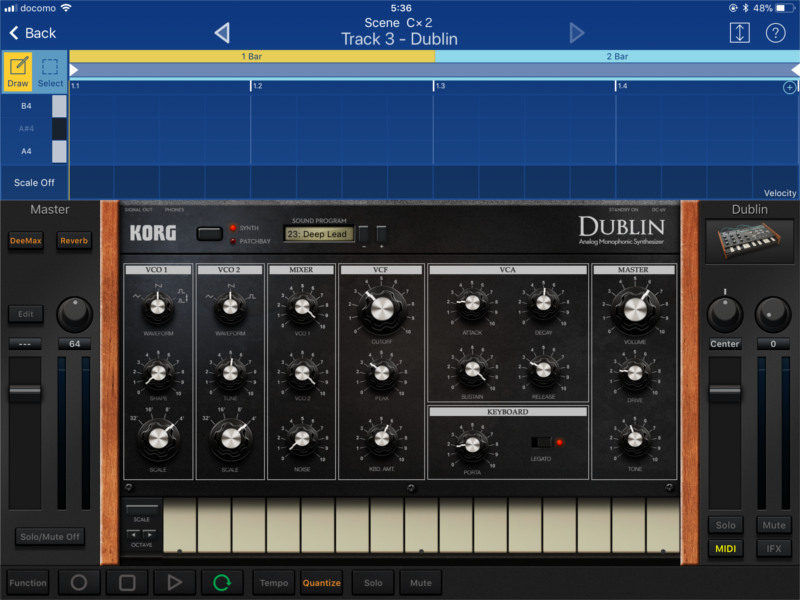
Task: Click the VCF KBD AMT knob
Action: pos(382,439)
